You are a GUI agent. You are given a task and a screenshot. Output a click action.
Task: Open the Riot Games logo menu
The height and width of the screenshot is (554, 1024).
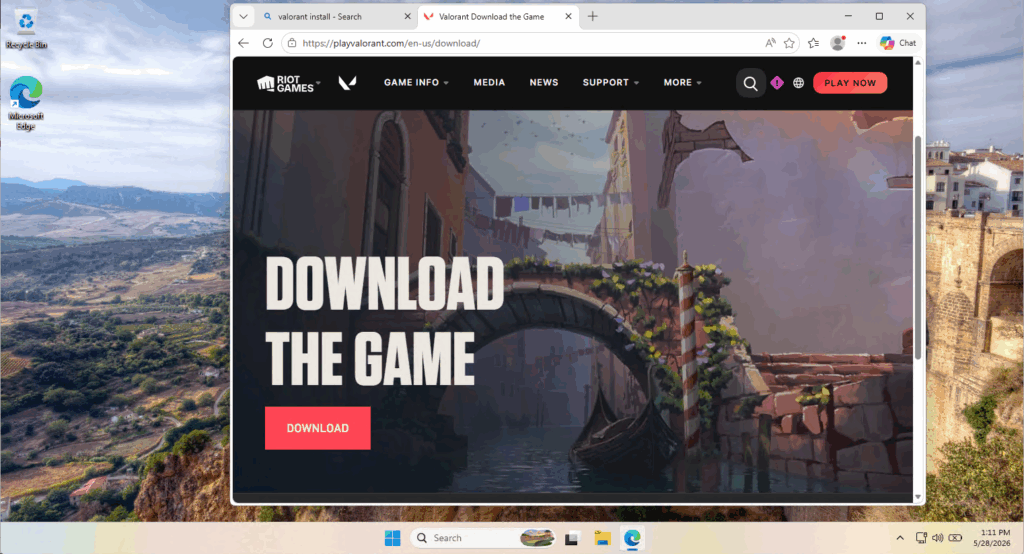[289, 83]
